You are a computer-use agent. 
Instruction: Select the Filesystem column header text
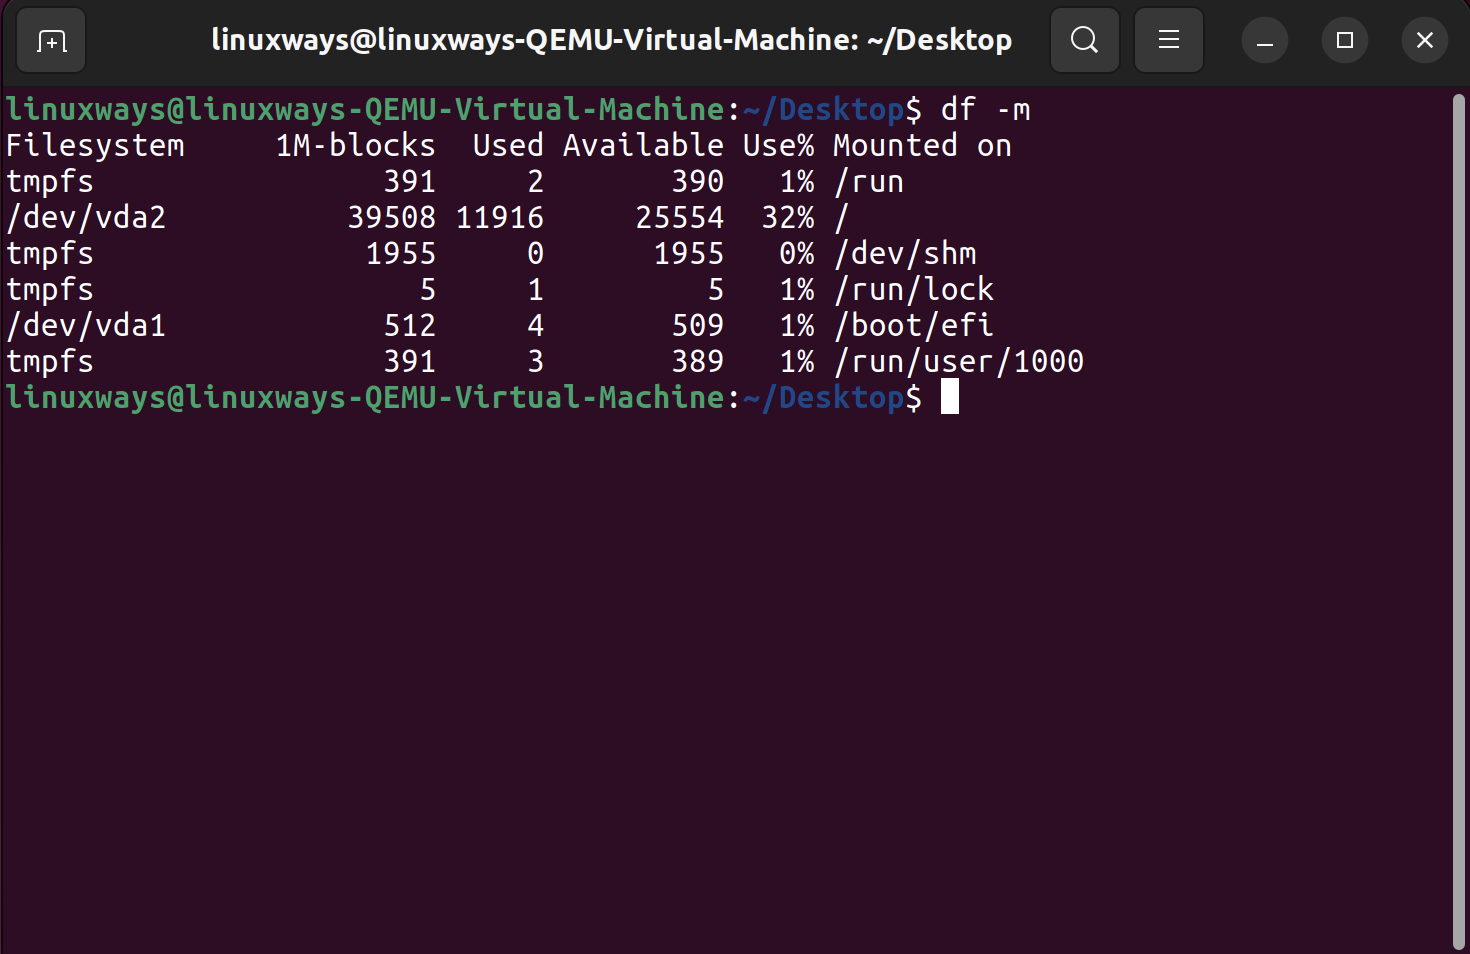(95, 145)
